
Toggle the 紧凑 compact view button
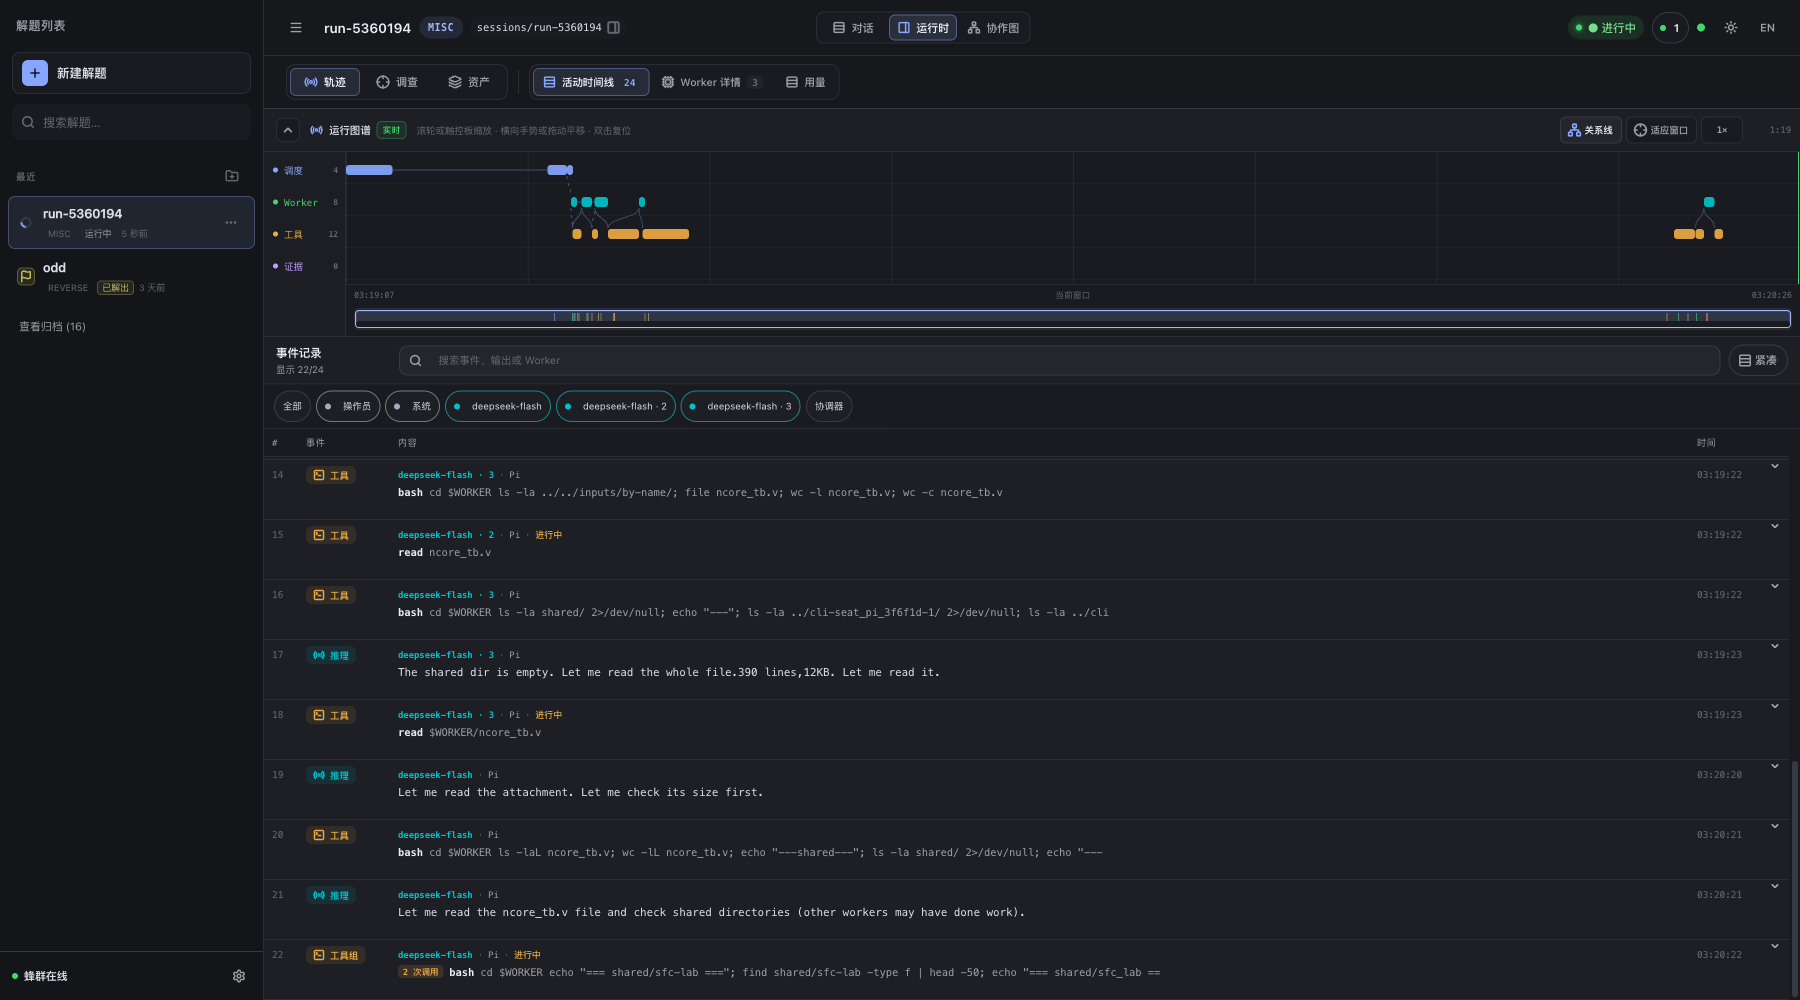1758,360
